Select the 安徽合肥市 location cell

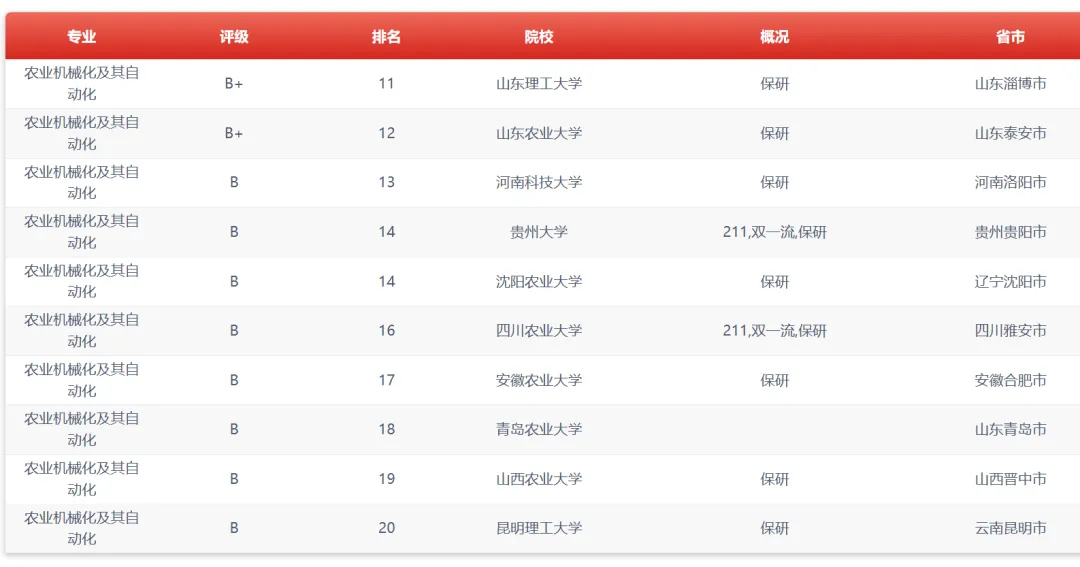[x=1010, y=380]
